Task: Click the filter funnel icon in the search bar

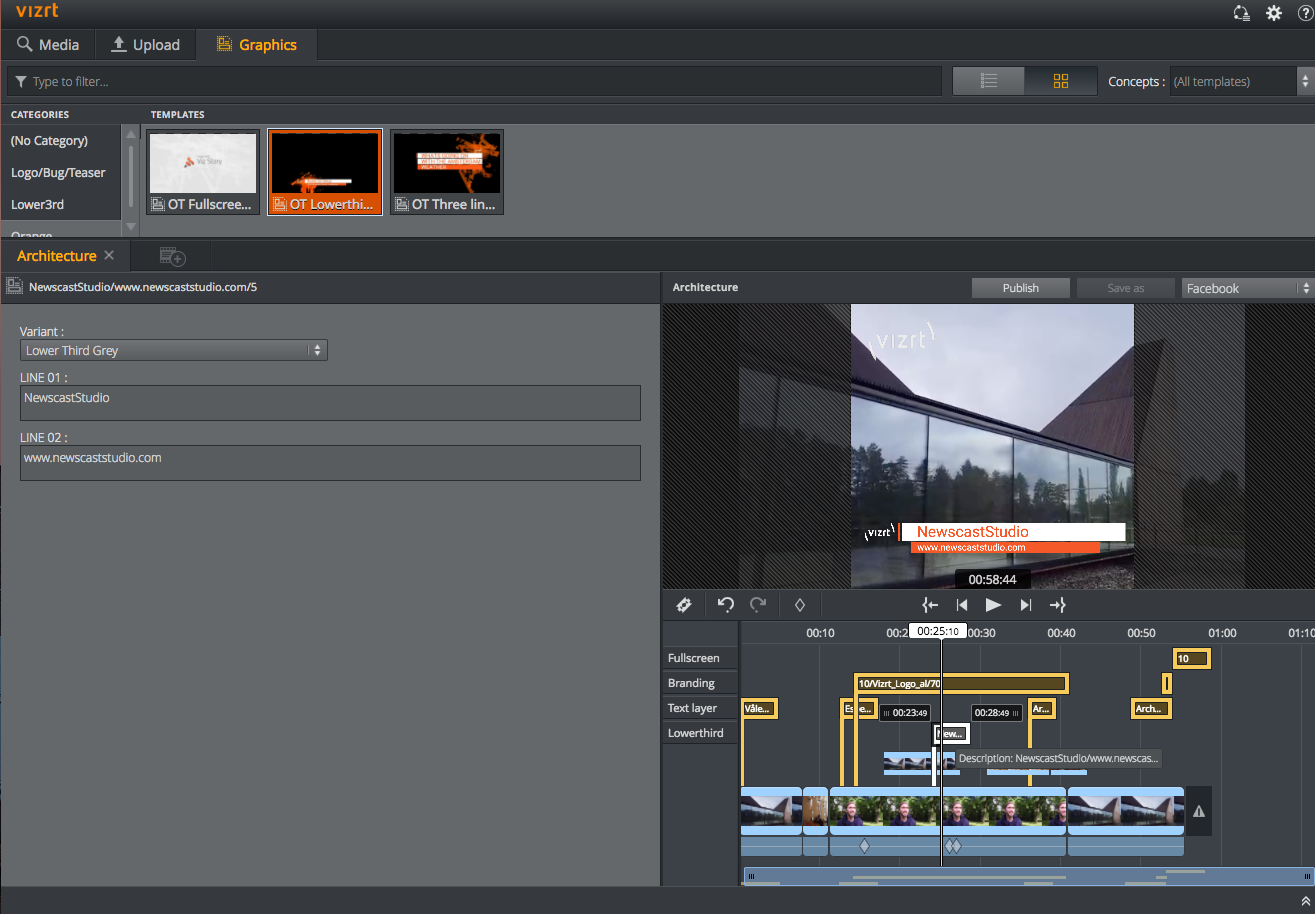Action: (x=21, y=81)
